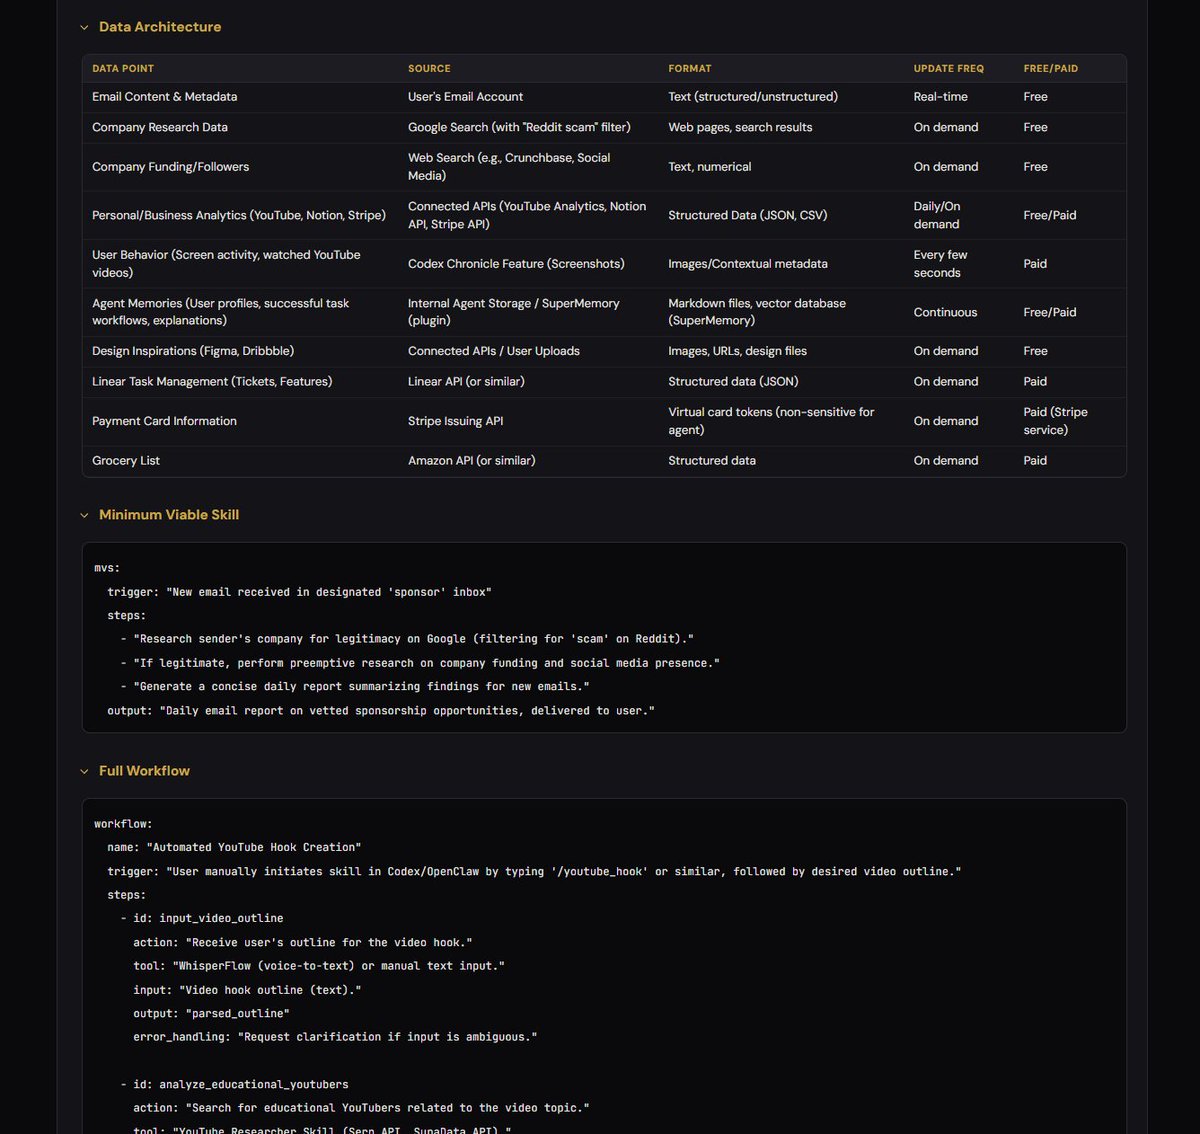Click the id: analyze_educational_youtubers line
This screenshot has height=1134, width=1200.
(234, 1085)
